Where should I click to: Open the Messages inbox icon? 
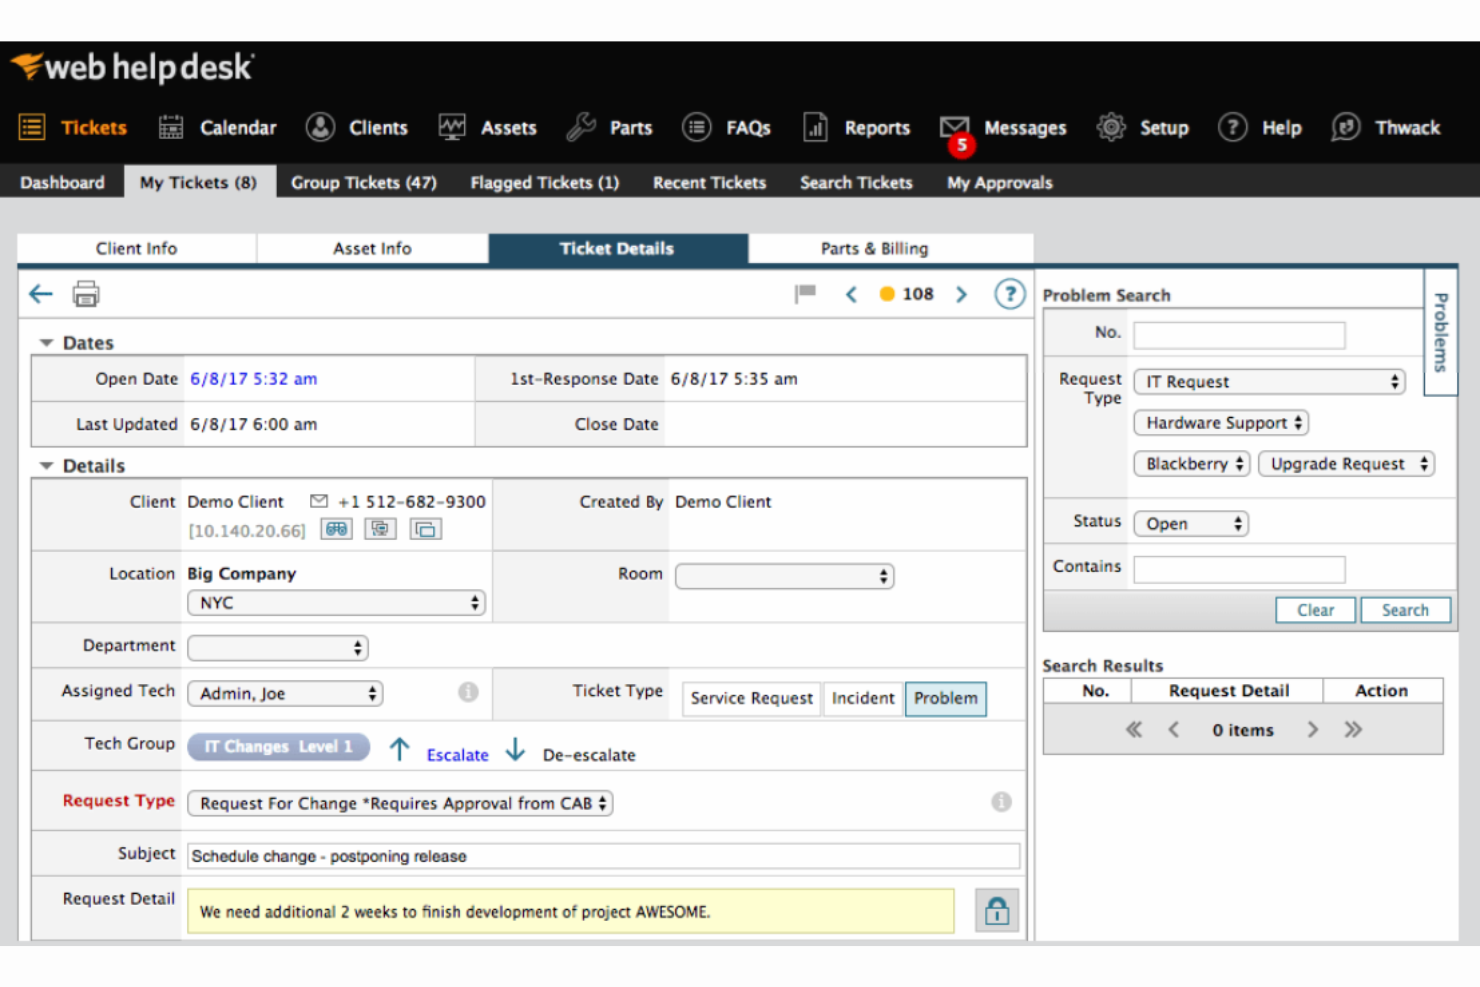(956, 127)
